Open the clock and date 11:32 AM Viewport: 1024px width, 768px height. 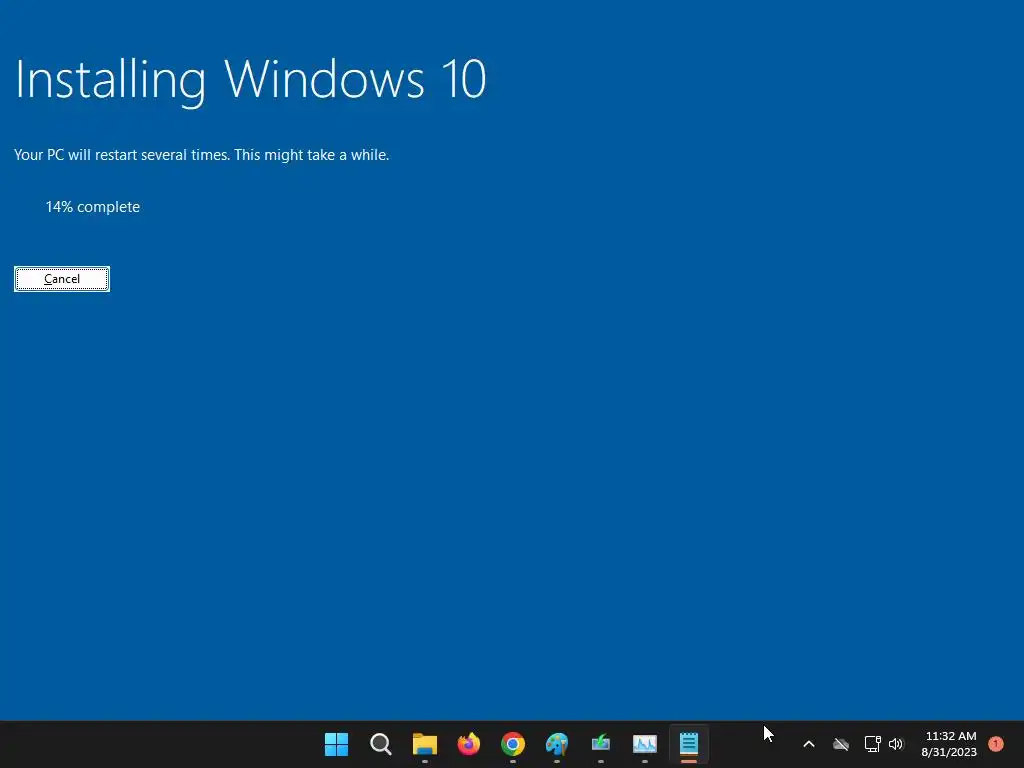pyautogui.click(x=949, y=744)
